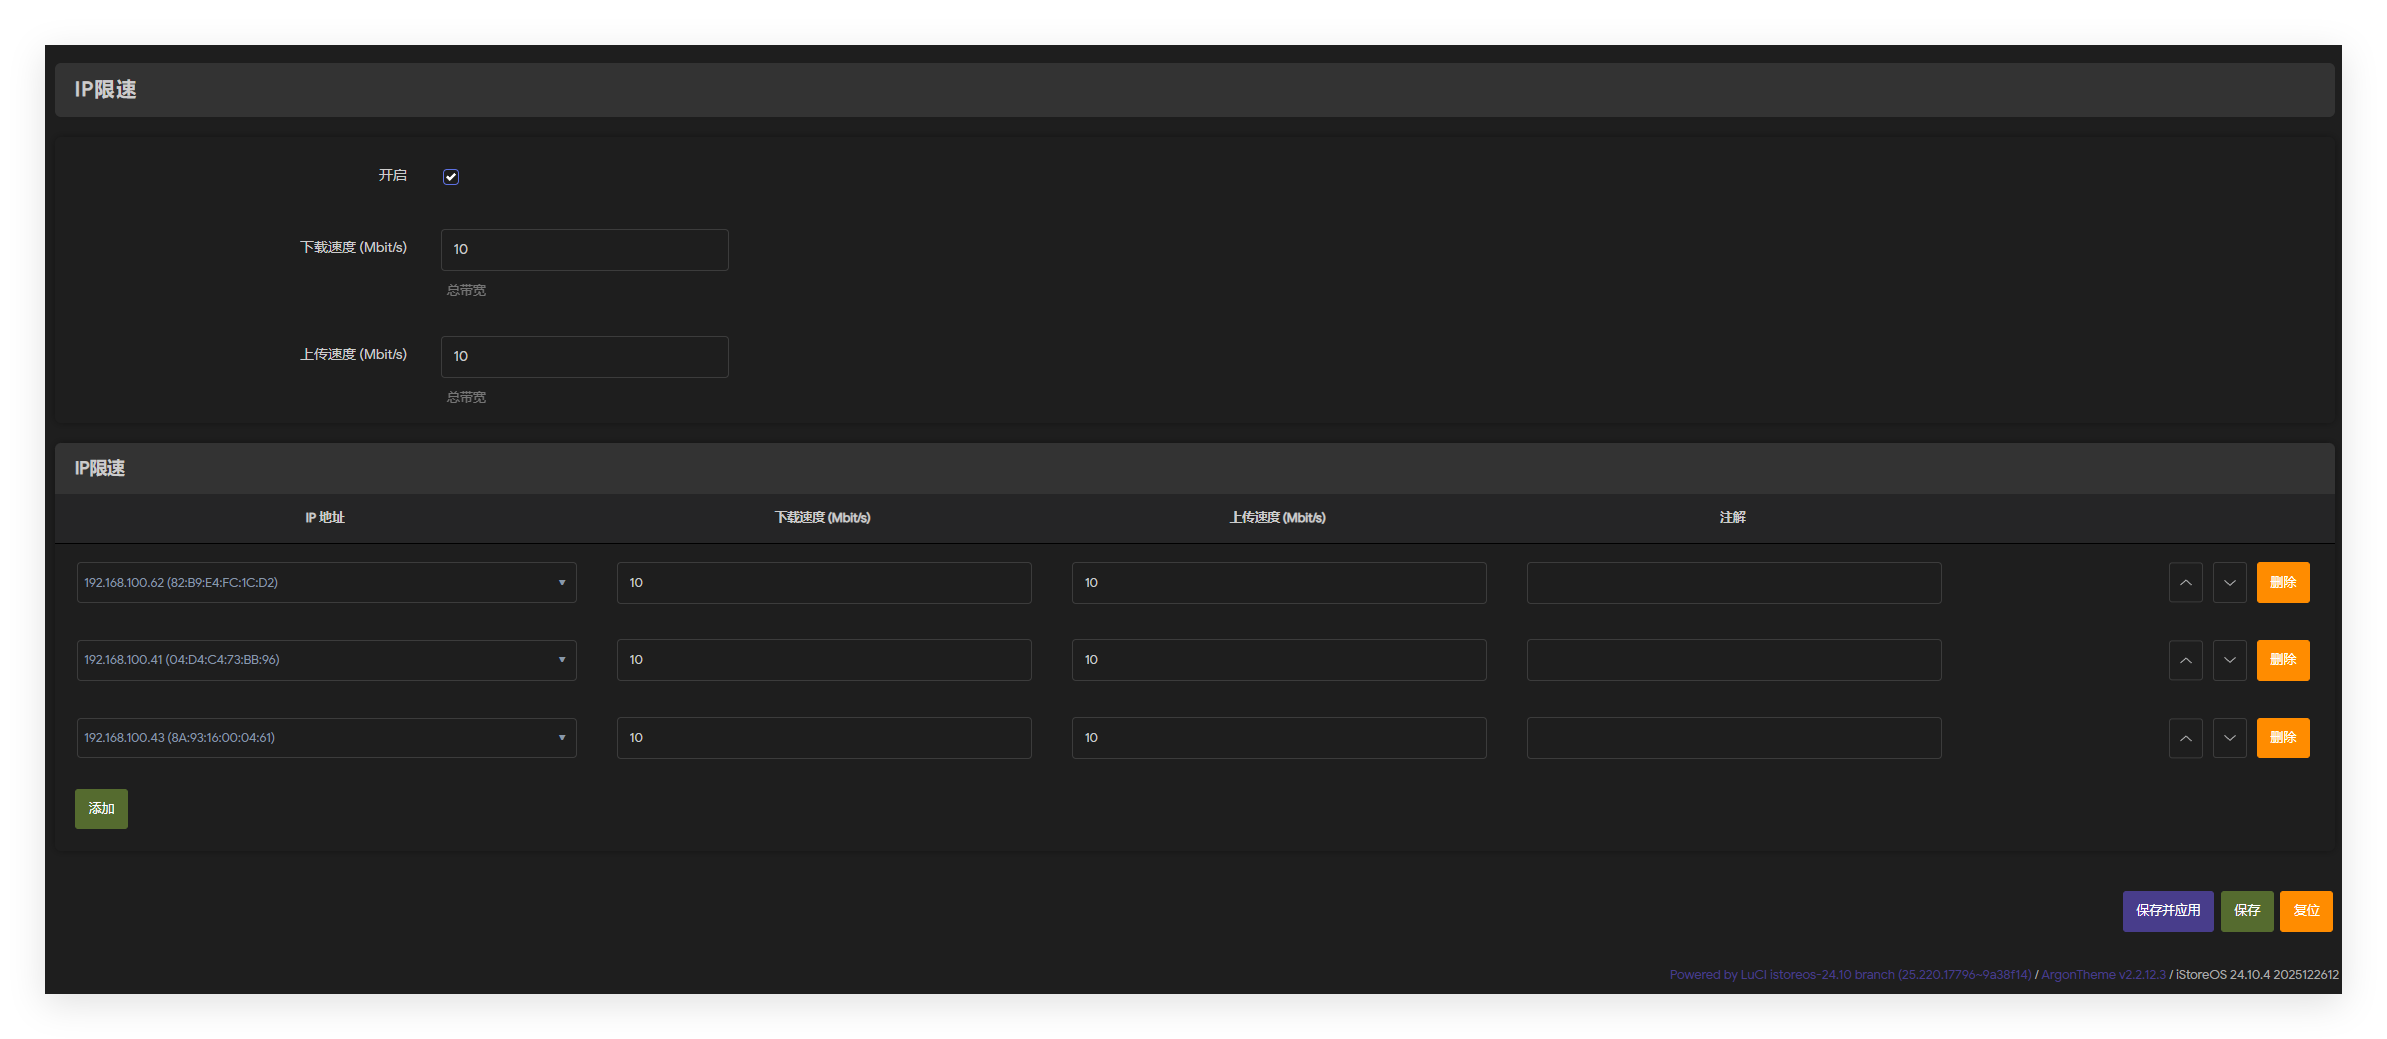2387x1039 pixels.
Task: Open the ArgonTheme v2.2.12.3 footer link
Action: tap(2102, 975)
